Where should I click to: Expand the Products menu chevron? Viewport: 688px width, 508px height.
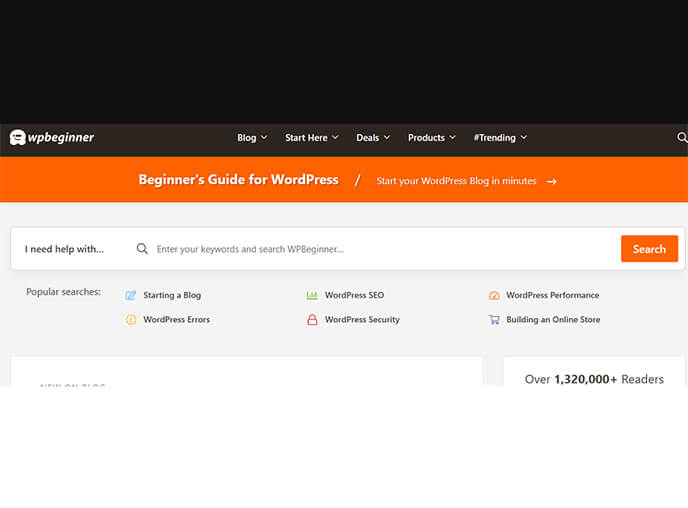pos(452,138)
